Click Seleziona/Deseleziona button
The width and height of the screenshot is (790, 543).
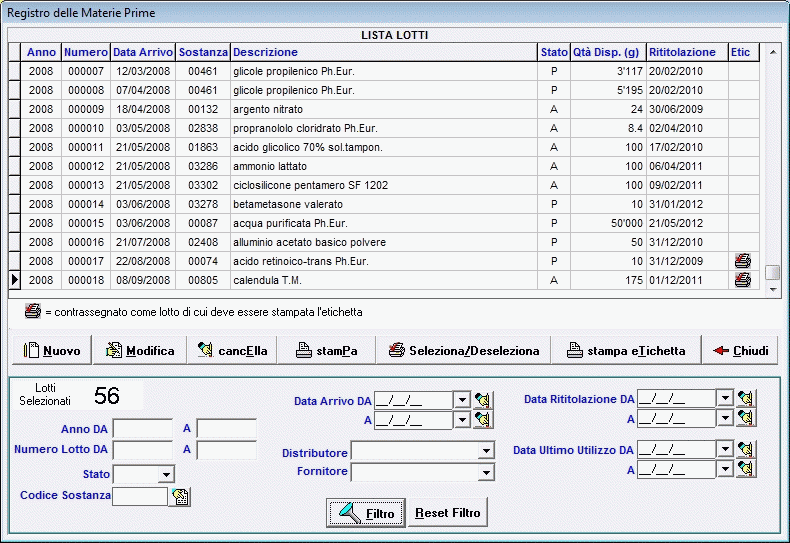coord(464,350)
